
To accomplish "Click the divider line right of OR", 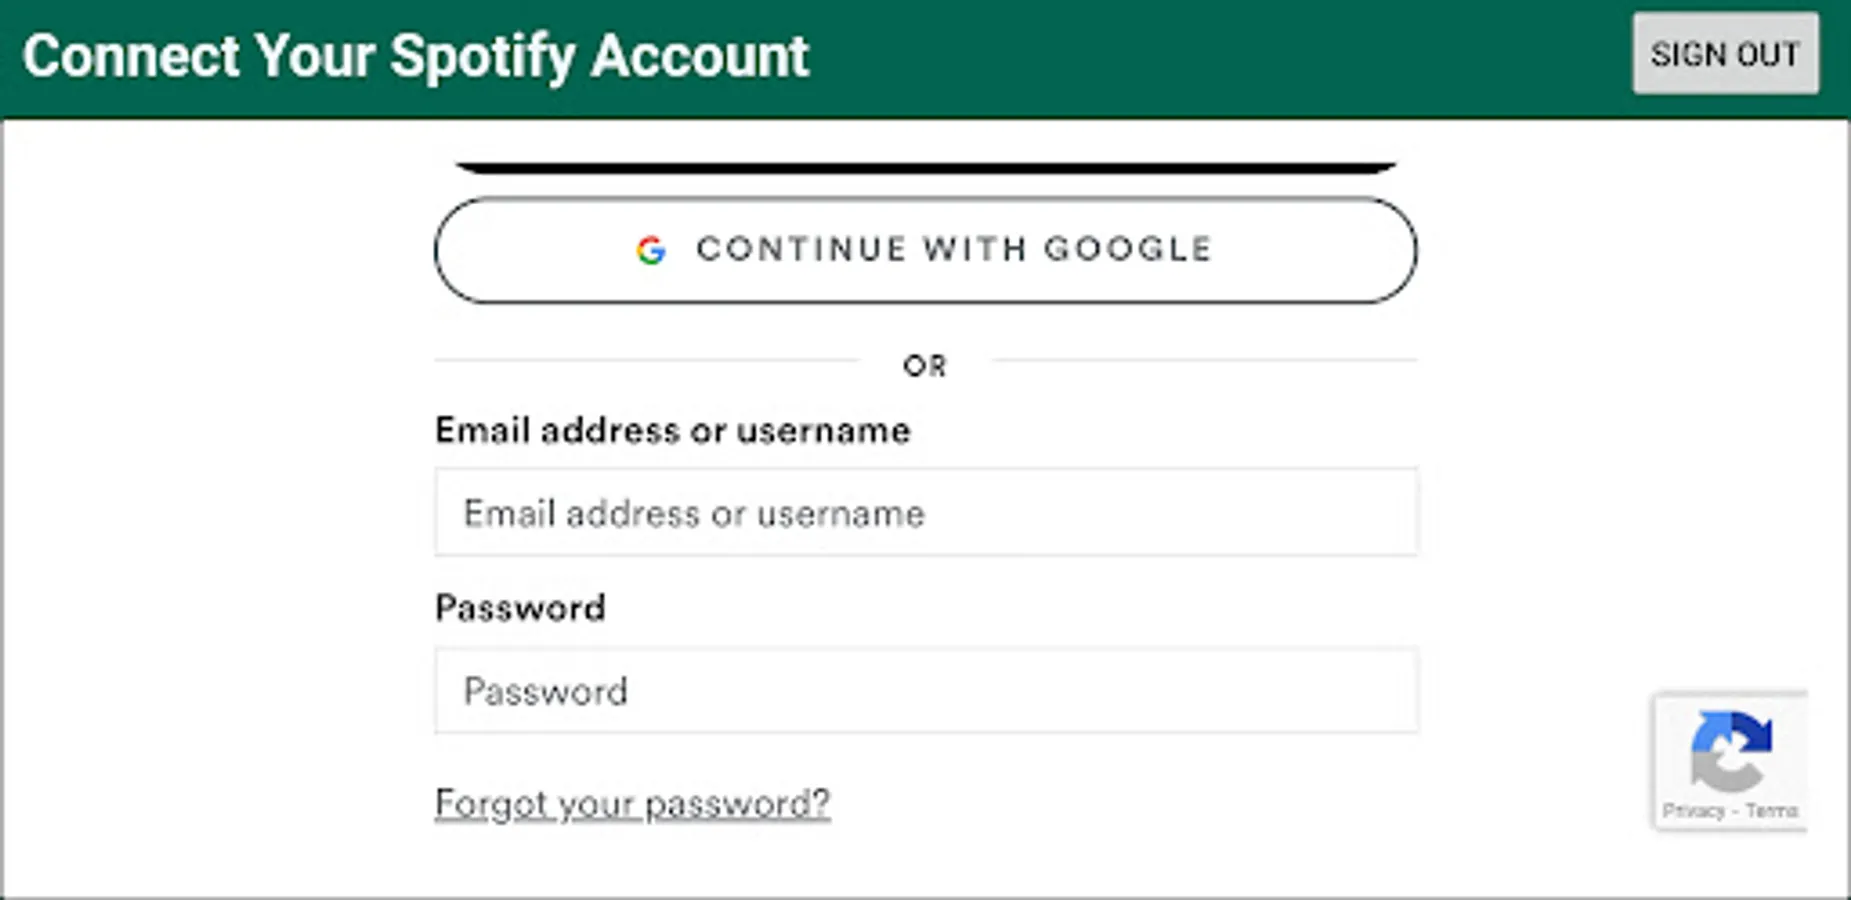I will 1205,360.
